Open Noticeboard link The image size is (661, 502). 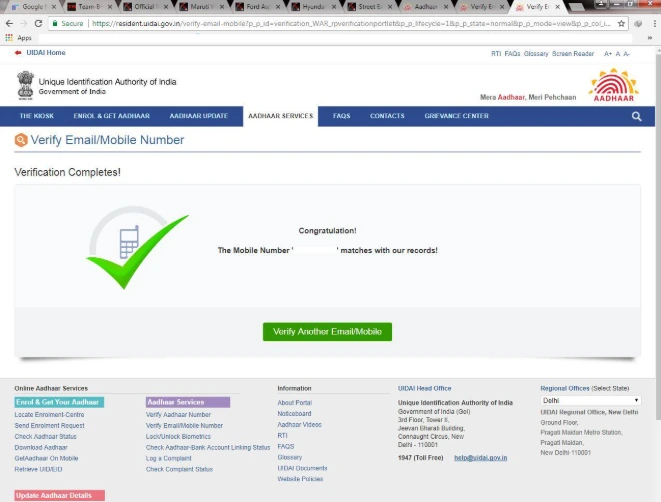point(294,414)
